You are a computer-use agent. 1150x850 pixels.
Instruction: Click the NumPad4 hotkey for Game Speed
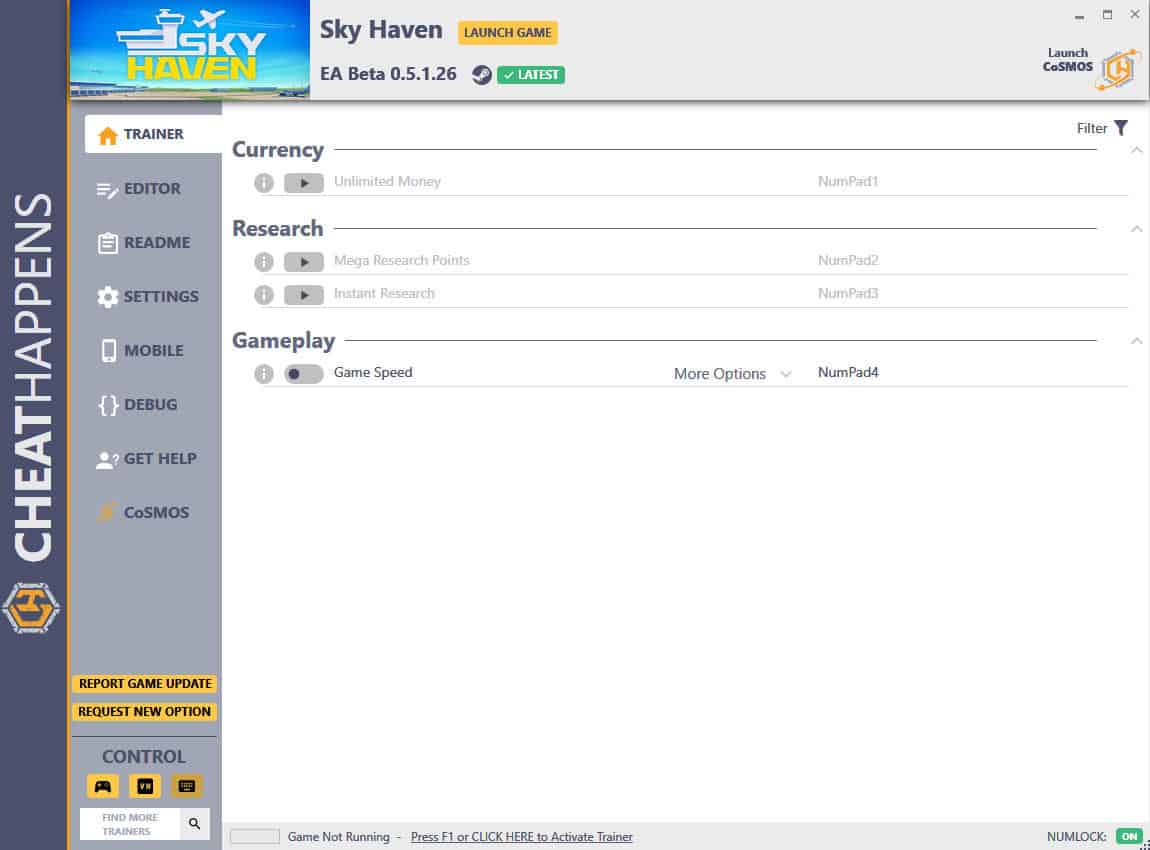coord(848,373)
